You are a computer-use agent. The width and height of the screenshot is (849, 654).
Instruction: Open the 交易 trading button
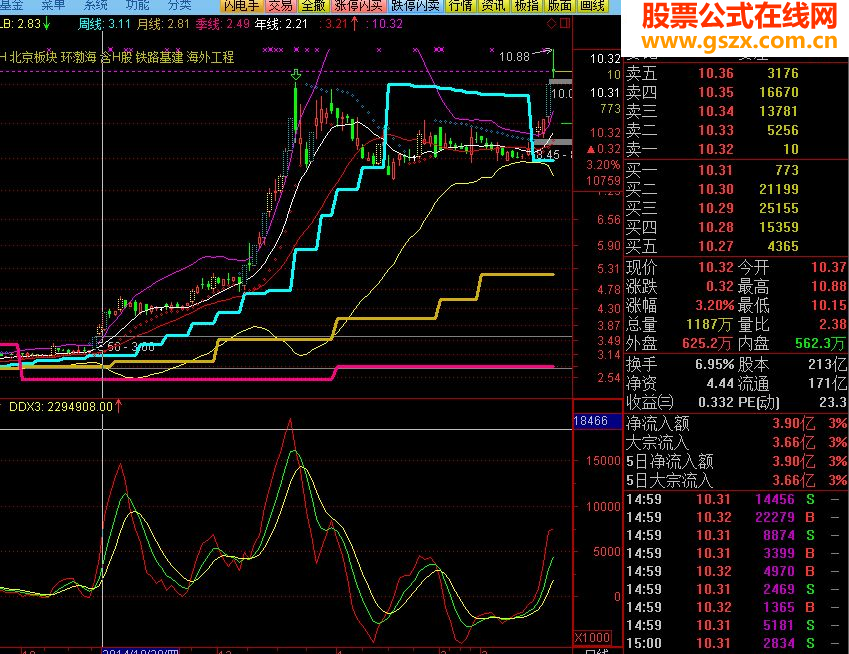pos(280,6)
